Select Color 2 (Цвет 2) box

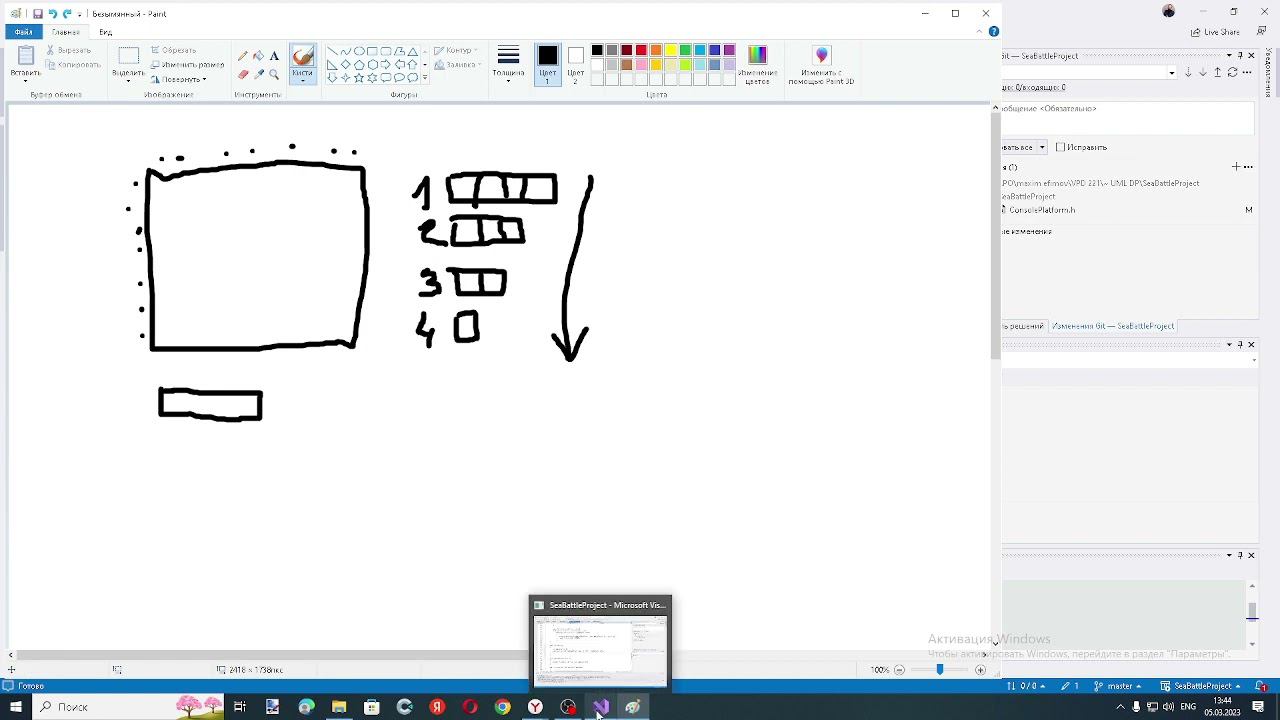(x=575, y=64)
